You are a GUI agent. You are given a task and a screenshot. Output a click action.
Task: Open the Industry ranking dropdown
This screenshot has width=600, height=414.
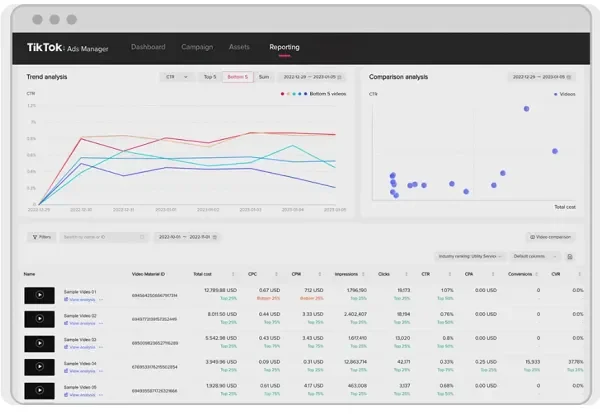click(470, 256)
